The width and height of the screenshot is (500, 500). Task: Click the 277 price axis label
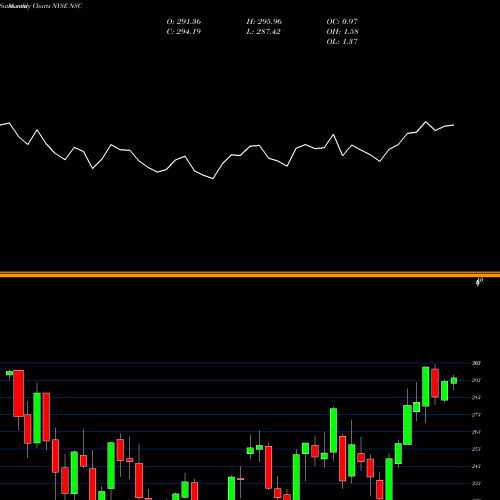pyautogui.click(x=476, y=415)
